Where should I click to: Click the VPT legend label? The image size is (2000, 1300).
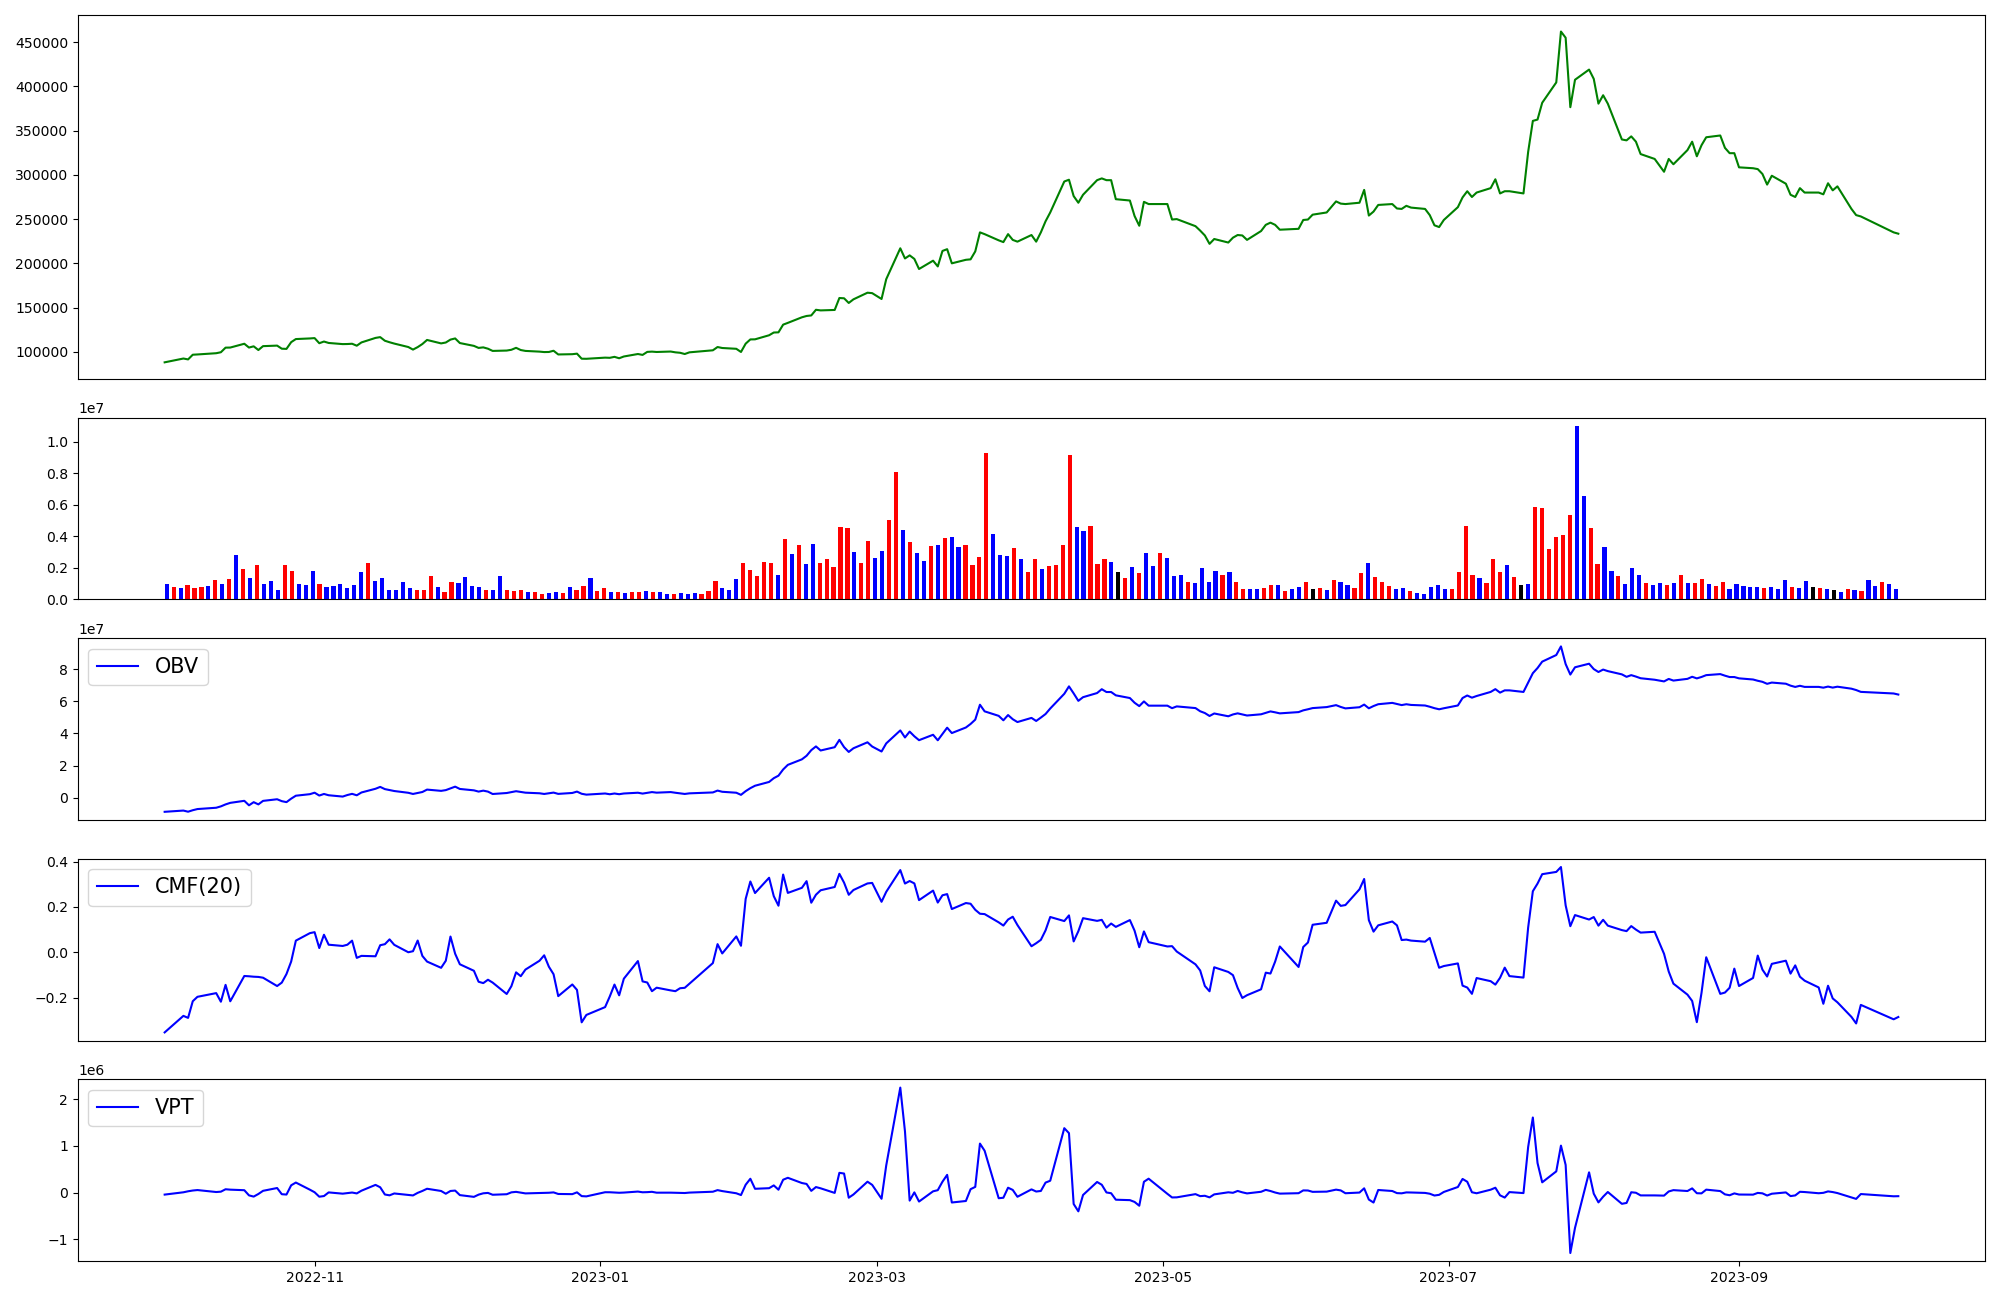[174, 1108]
